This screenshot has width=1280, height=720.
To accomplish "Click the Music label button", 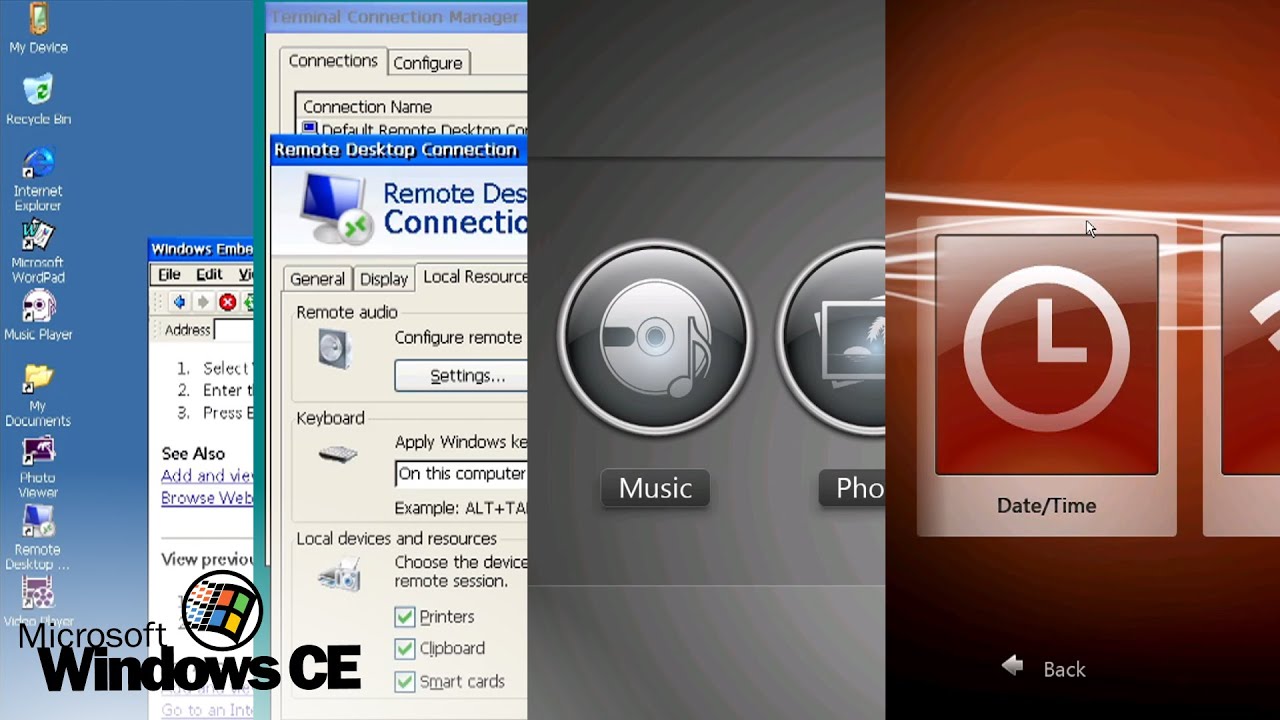I will [655, 488].
